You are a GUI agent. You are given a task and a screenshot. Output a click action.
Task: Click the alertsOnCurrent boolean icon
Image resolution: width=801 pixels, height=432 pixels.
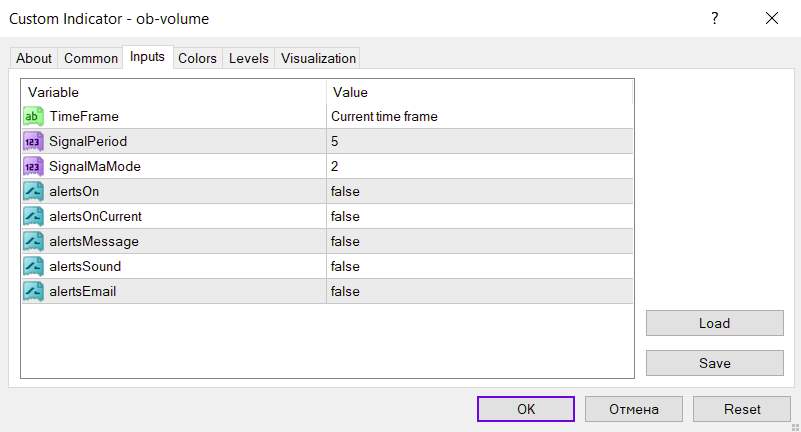(x=33, y=216)
